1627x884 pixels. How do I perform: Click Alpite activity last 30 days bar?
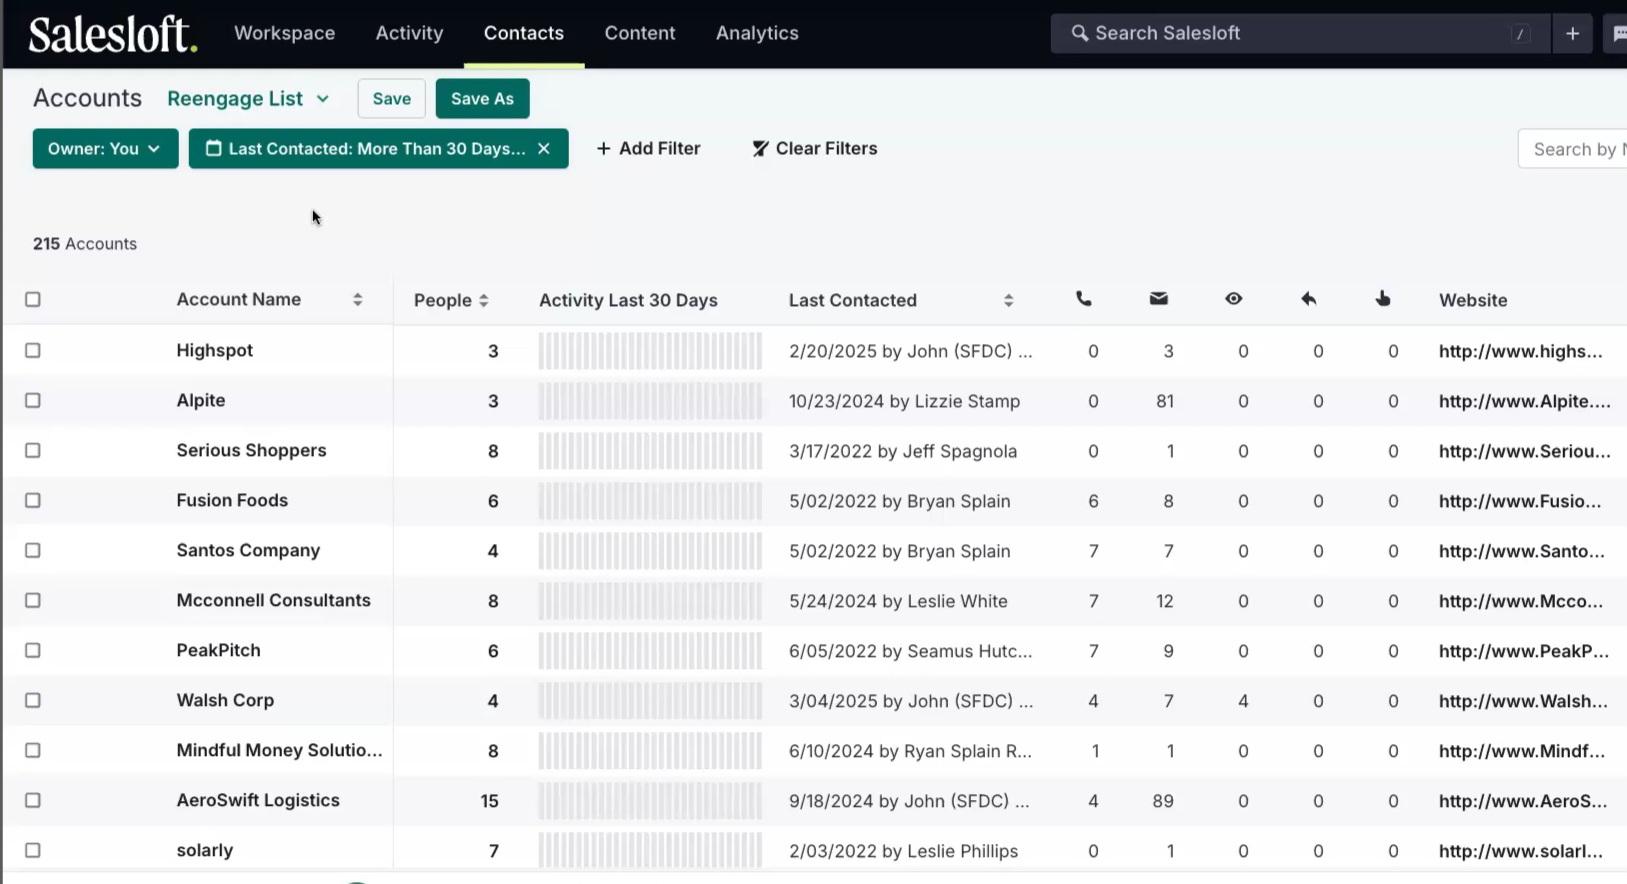pos(650,401)
